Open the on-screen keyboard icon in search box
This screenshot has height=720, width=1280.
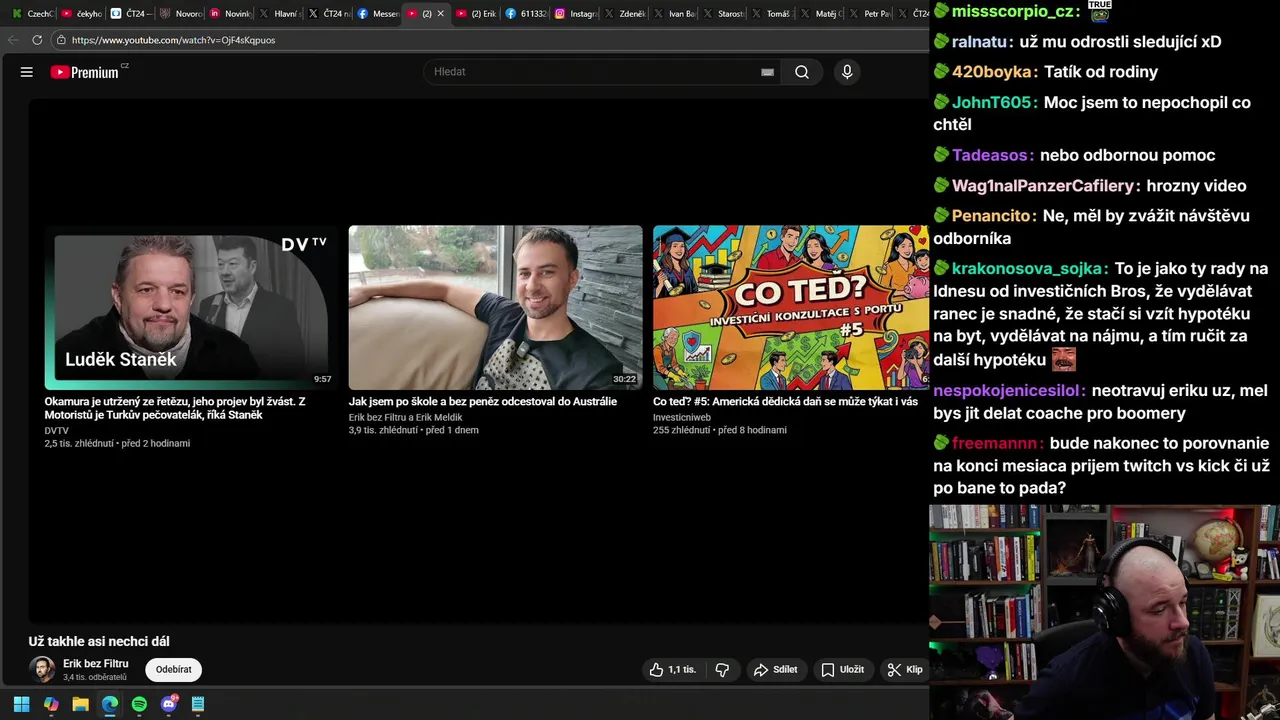(767, 72)
